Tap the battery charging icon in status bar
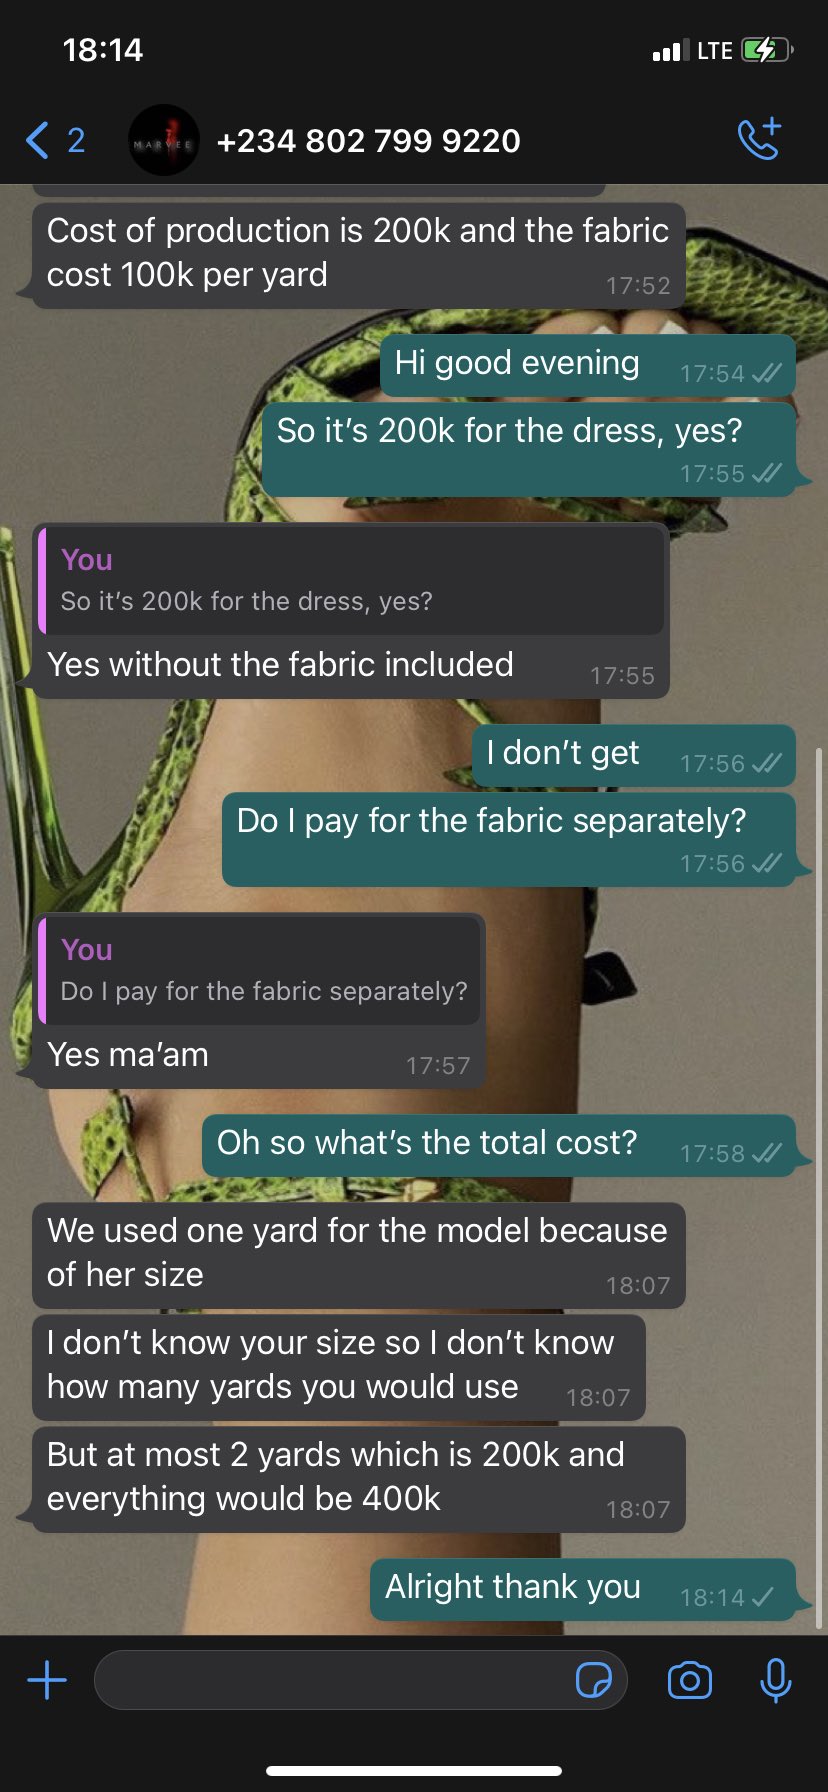This screenshot has width=828, height=1792. click(x=767, y=50)
